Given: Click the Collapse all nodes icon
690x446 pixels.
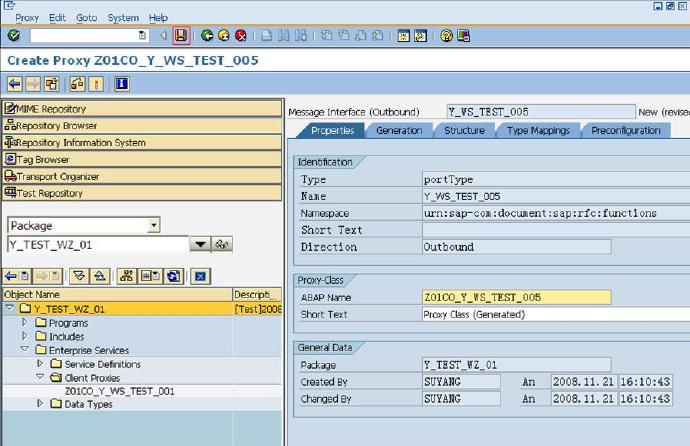Looking at the screenshot, I should tap(100, 276).
